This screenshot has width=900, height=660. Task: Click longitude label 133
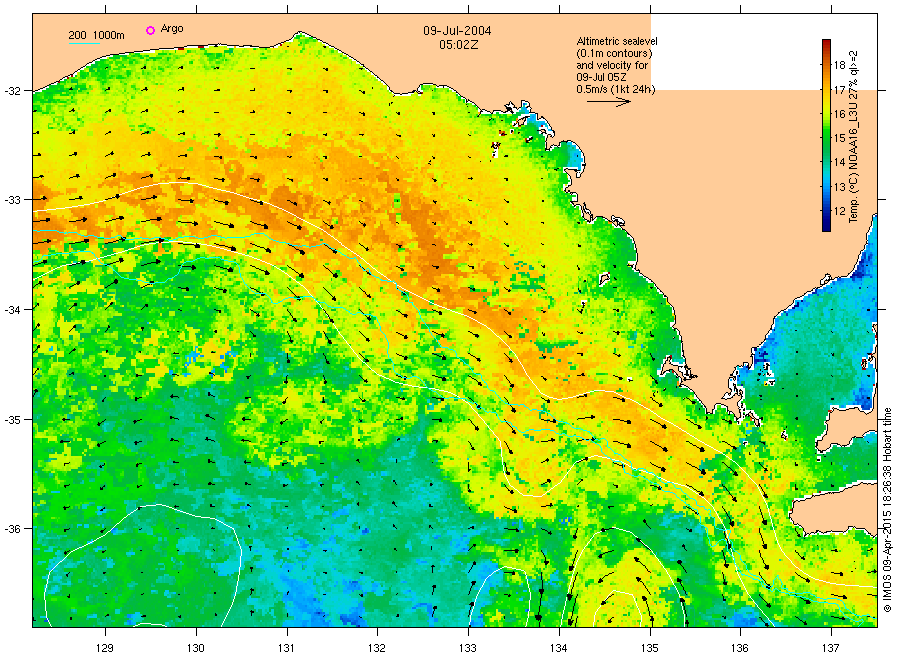468,648
